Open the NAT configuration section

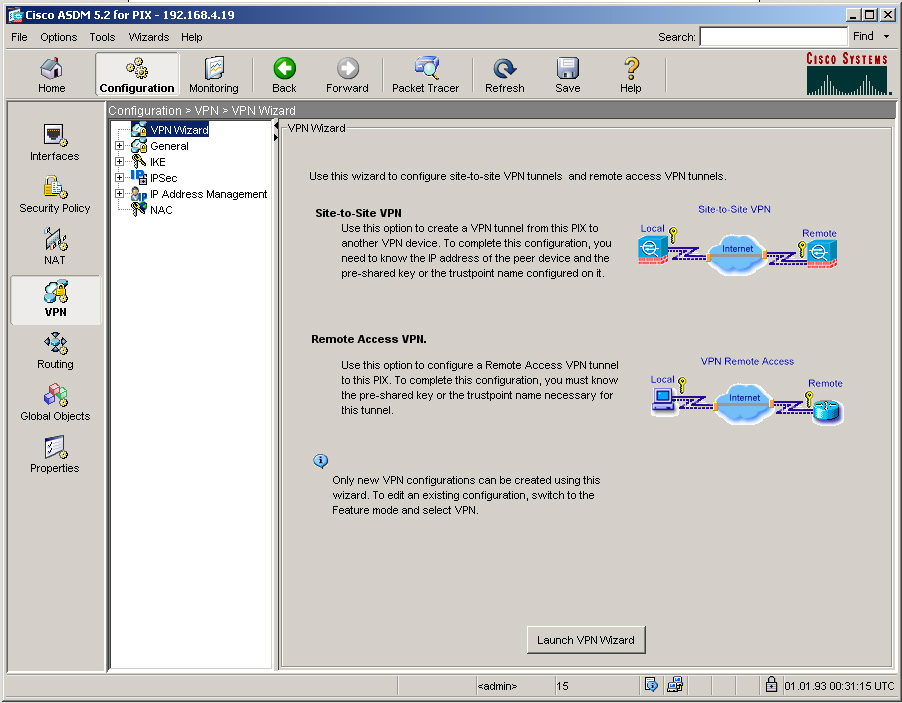click(55, 247)
